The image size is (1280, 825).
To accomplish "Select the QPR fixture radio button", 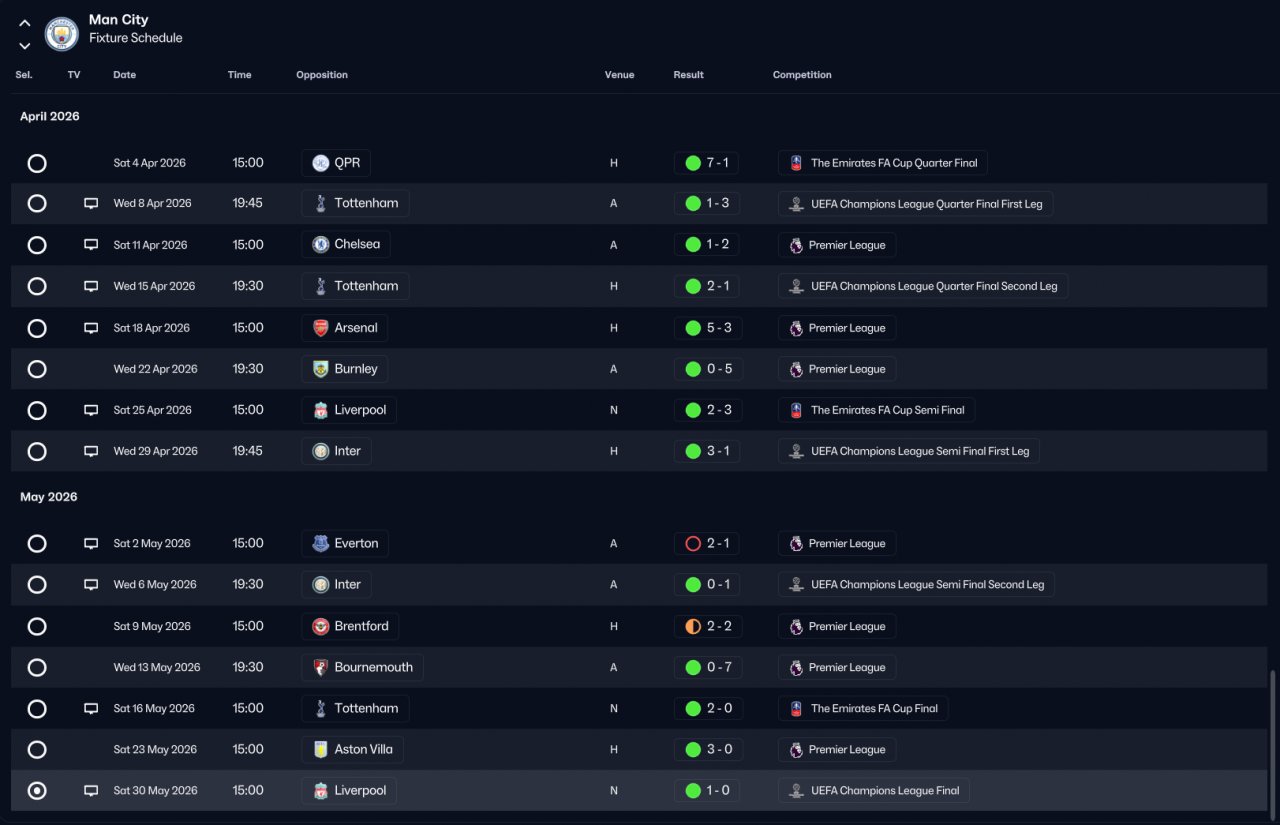I will pyautogui.click(x=37, y=163).
